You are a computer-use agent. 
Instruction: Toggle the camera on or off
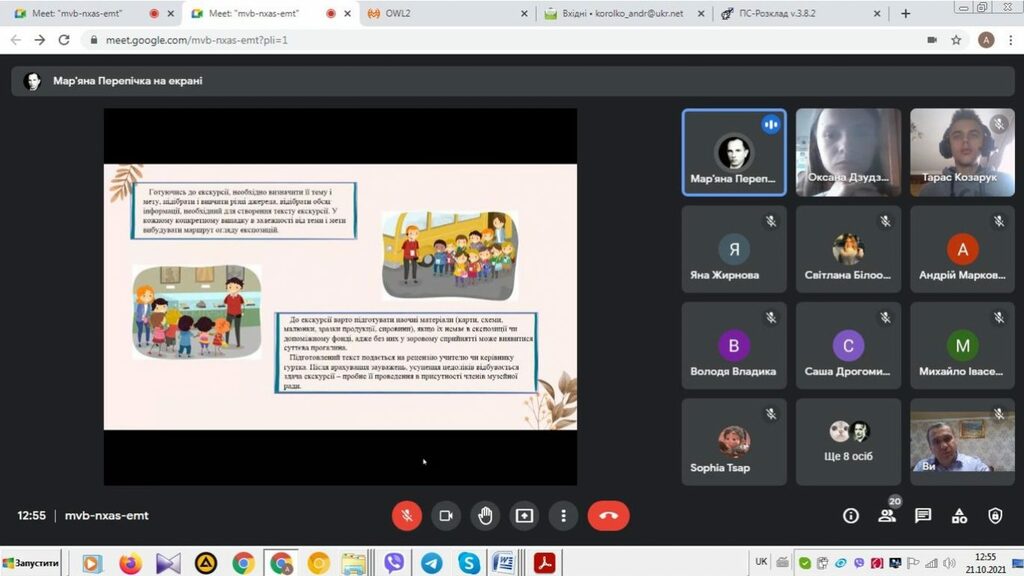pos(446,515)
